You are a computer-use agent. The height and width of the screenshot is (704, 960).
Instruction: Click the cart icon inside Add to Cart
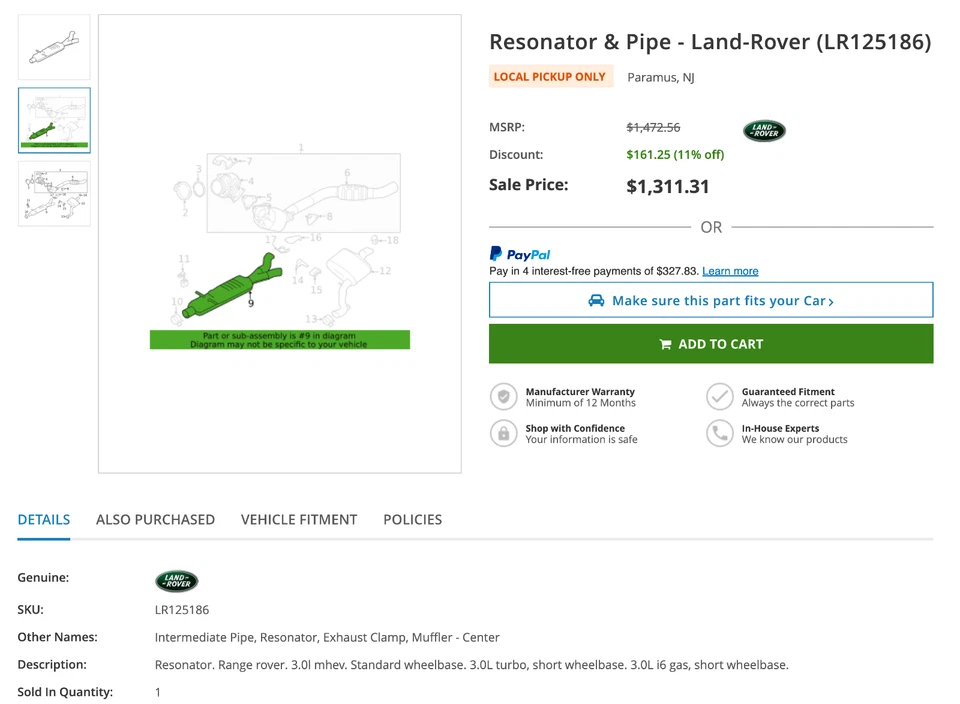coord(666,343)
